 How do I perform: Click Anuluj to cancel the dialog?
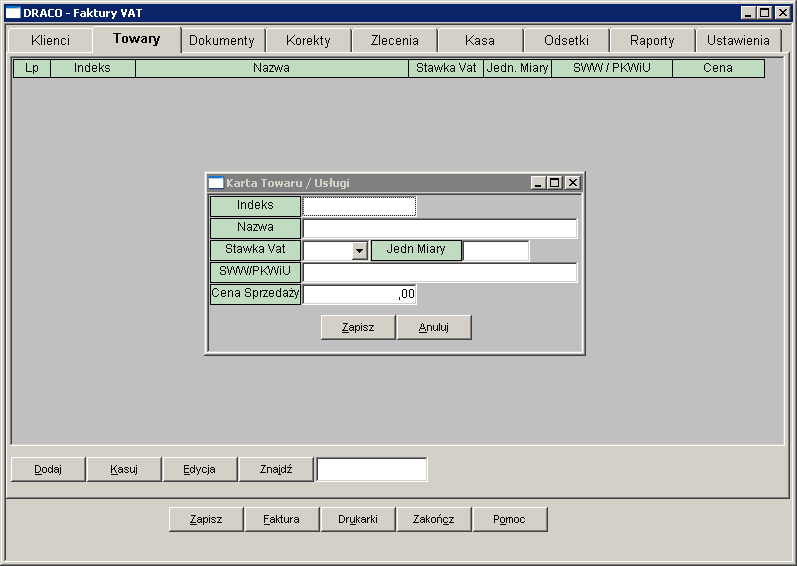coord(434,327)
